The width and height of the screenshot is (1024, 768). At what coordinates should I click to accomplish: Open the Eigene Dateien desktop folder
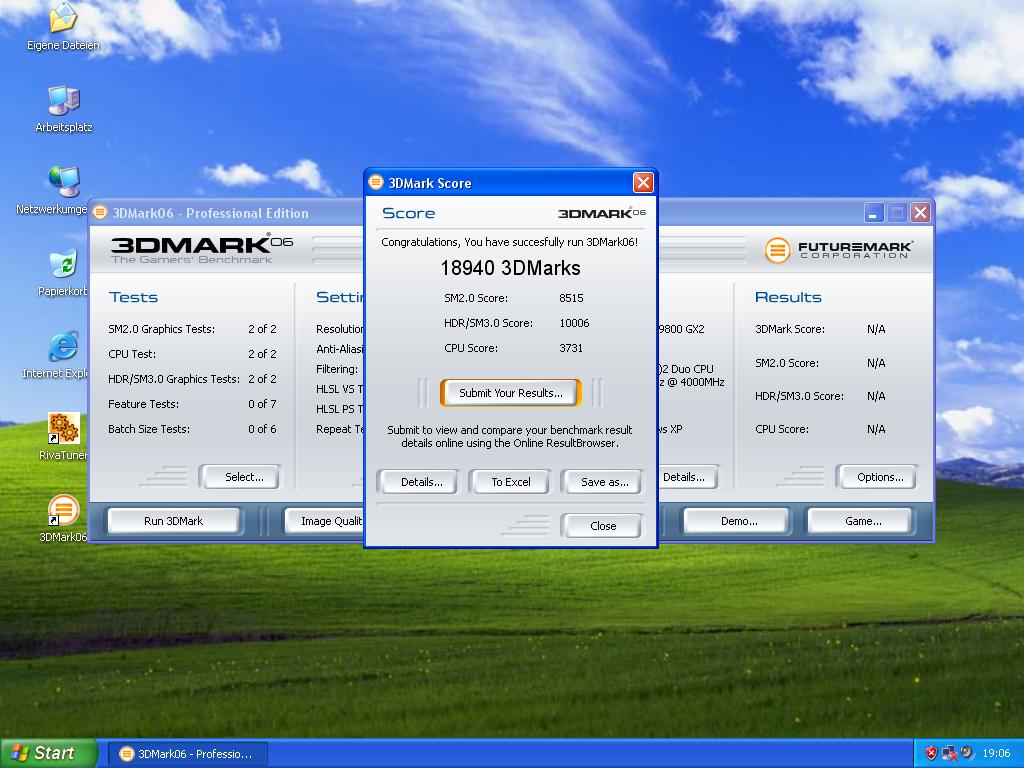pyautogui.click(x=63, y=20)
